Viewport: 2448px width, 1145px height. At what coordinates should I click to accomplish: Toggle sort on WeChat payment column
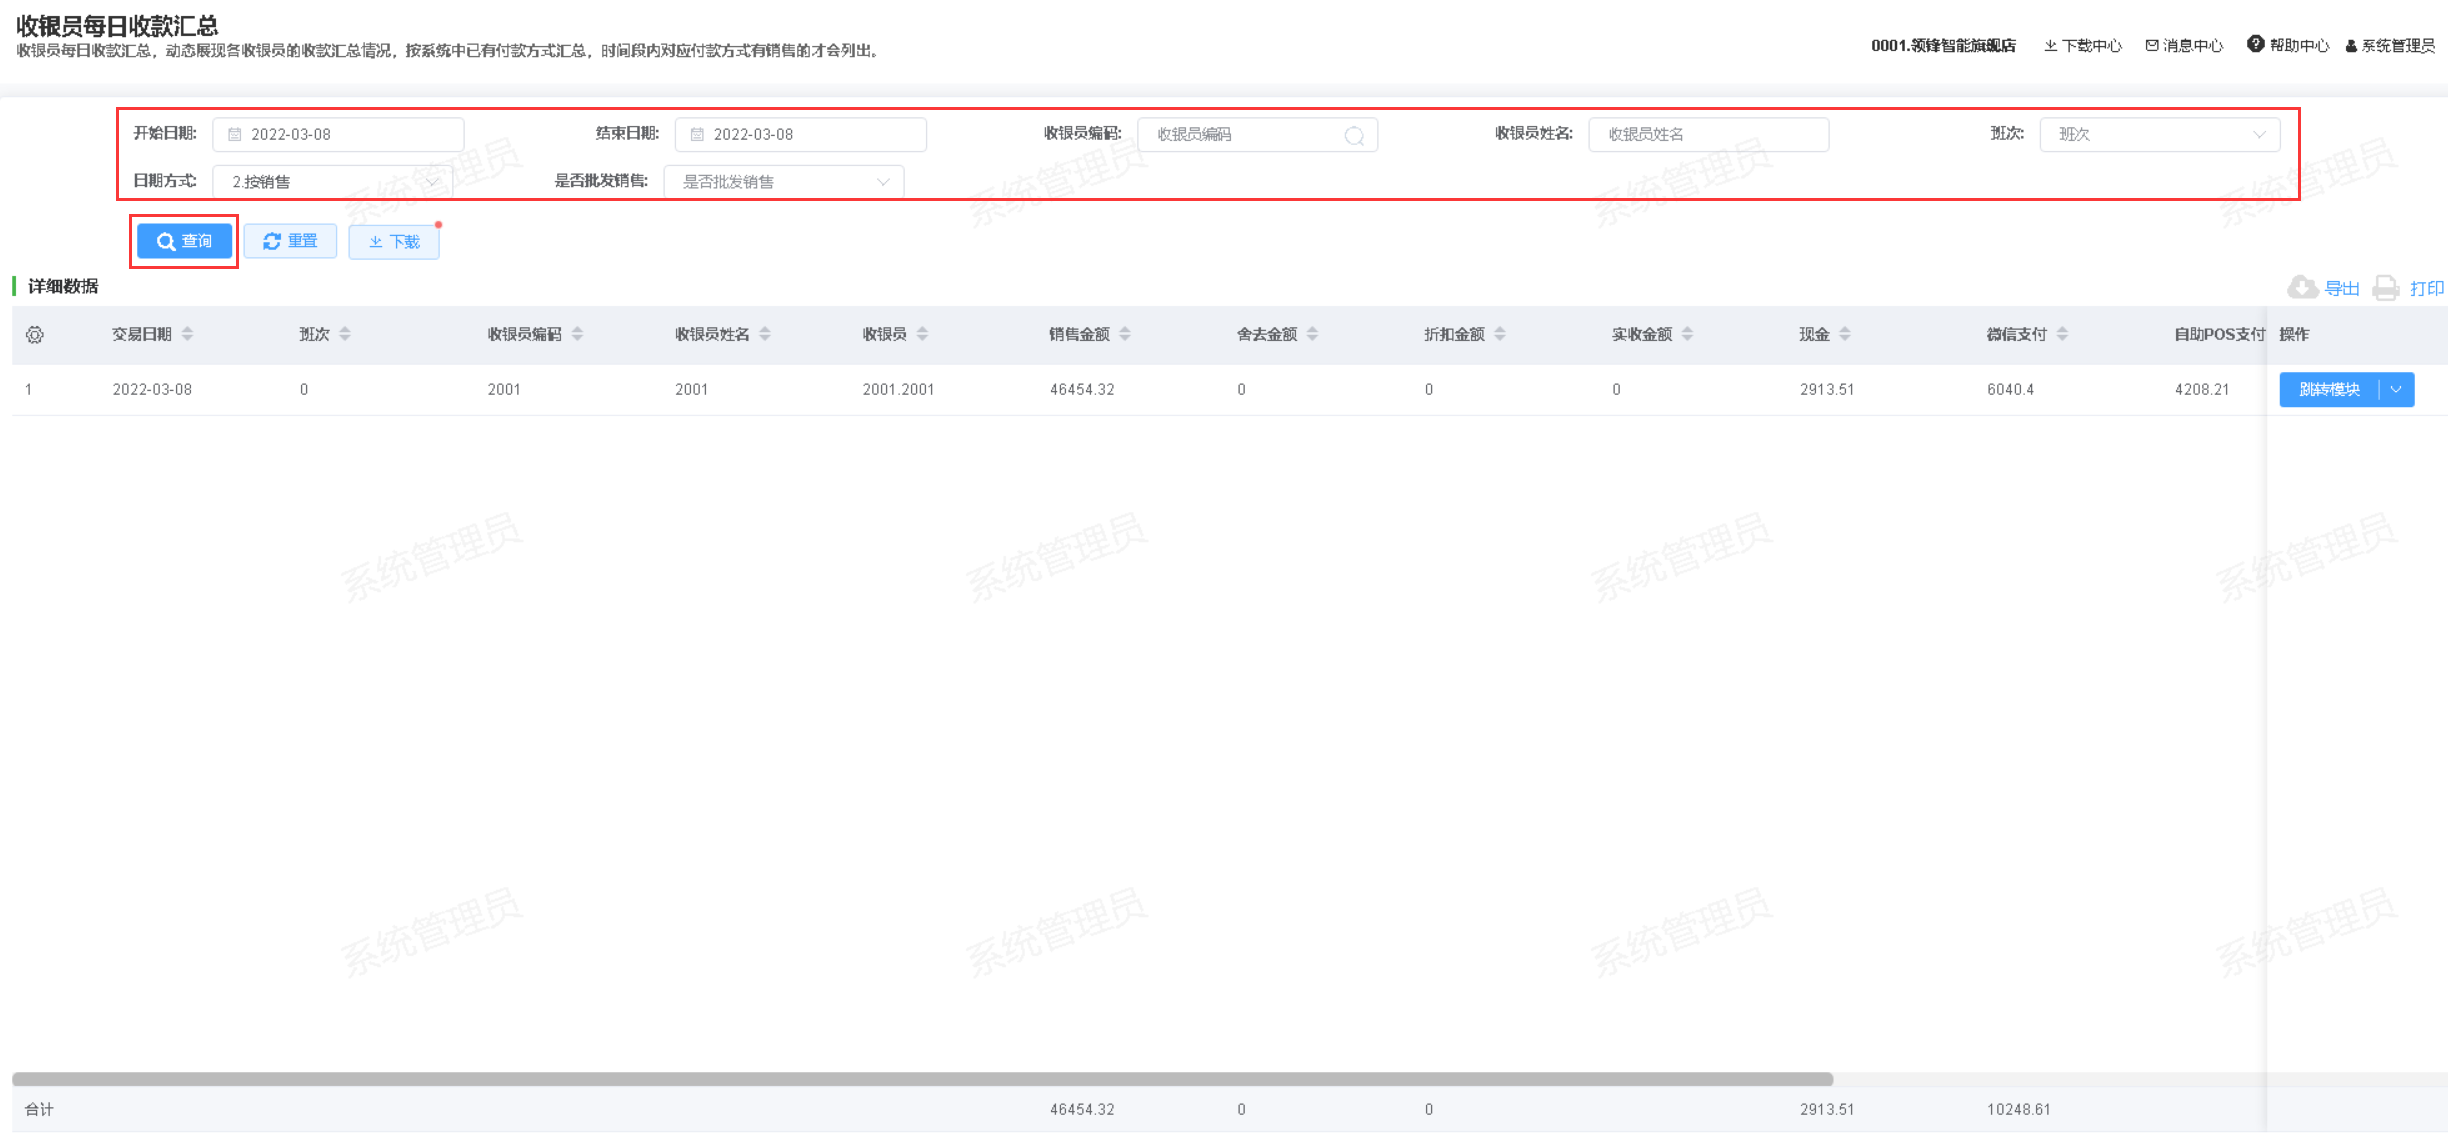pyautogui.click(x=2062, y=334)
